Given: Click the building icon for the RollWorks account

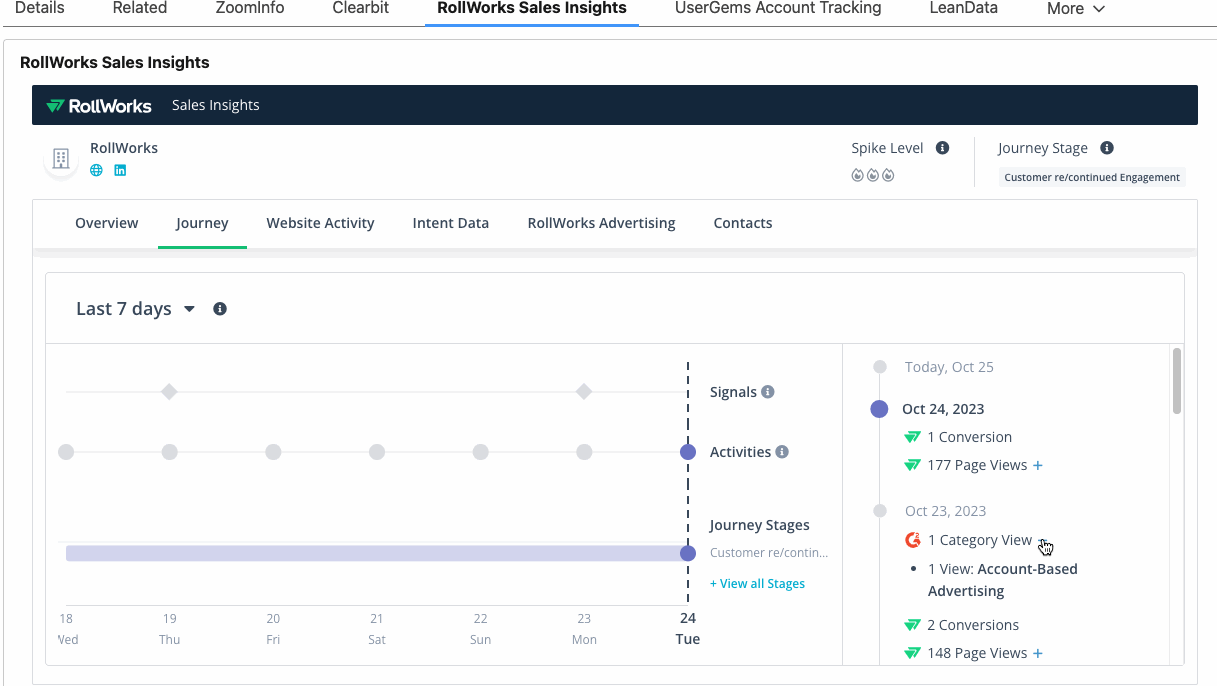Looking at the screenshot, I should (x=61, y=158).
